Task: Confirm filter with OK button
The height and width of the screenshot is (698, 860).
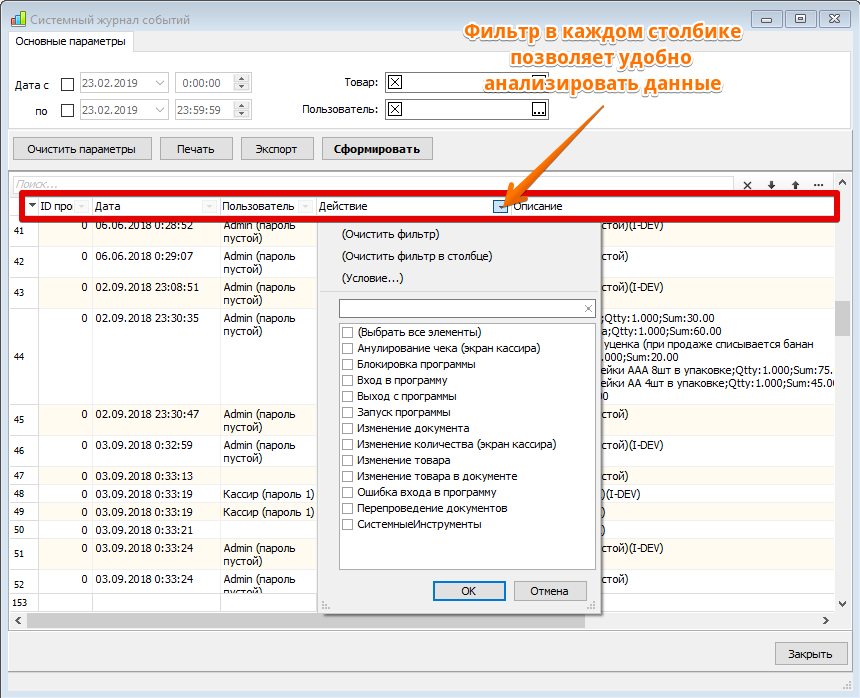Action: tap(469, 591)
